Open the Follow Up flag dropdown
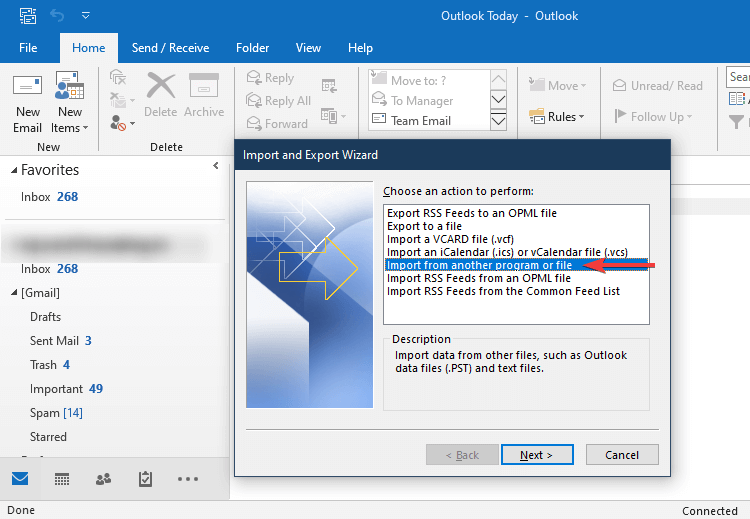The height and width of the screenshot is (519, 750). point(653,116)
